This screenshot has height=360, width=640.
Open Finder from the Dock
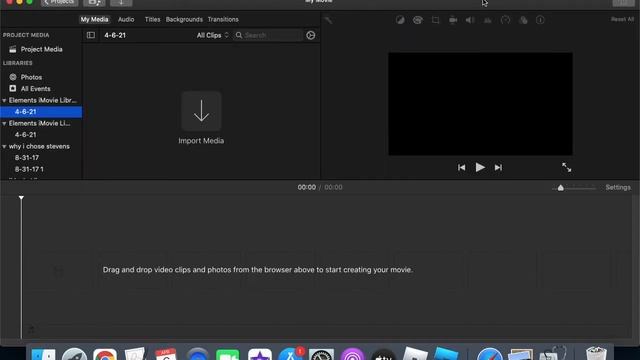44,354
